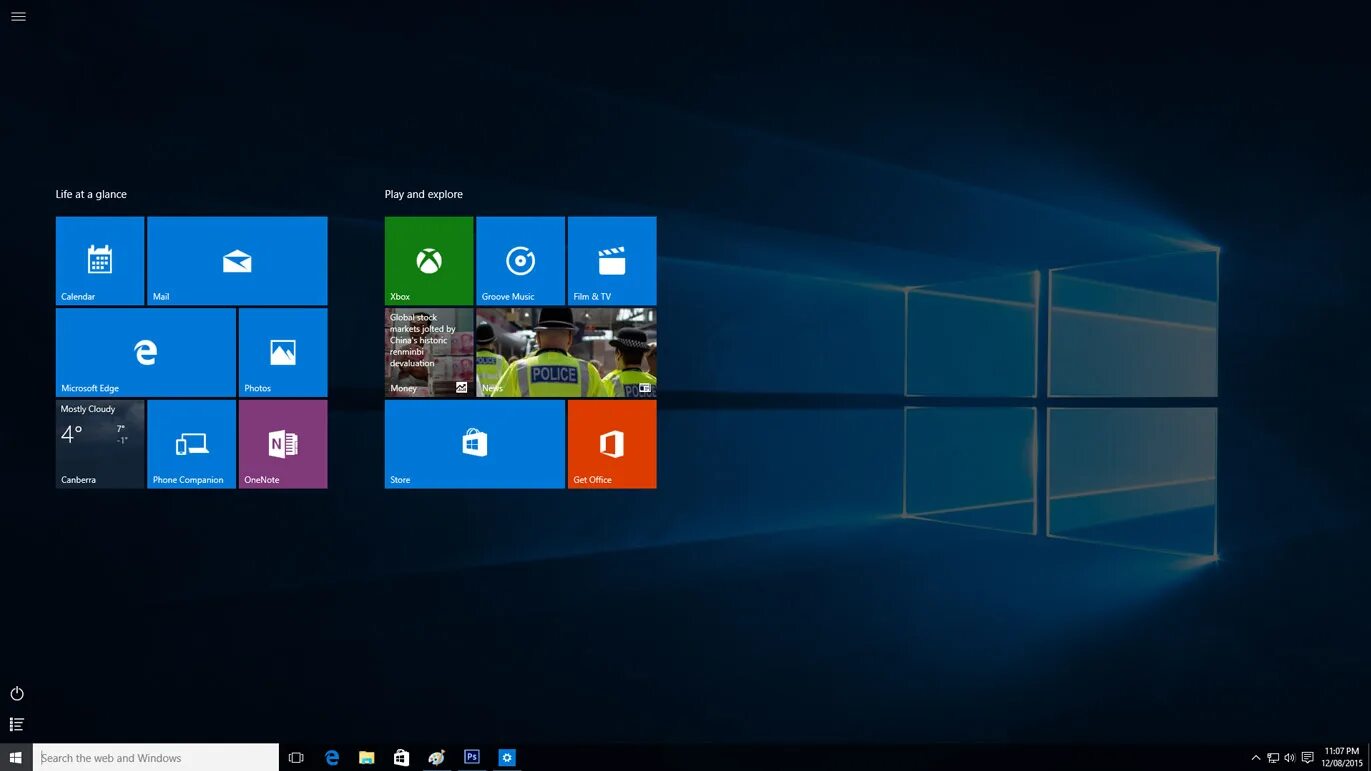1371x771 pixels.
Task: Open the Canberra weather tile
Action: [100, 444]
